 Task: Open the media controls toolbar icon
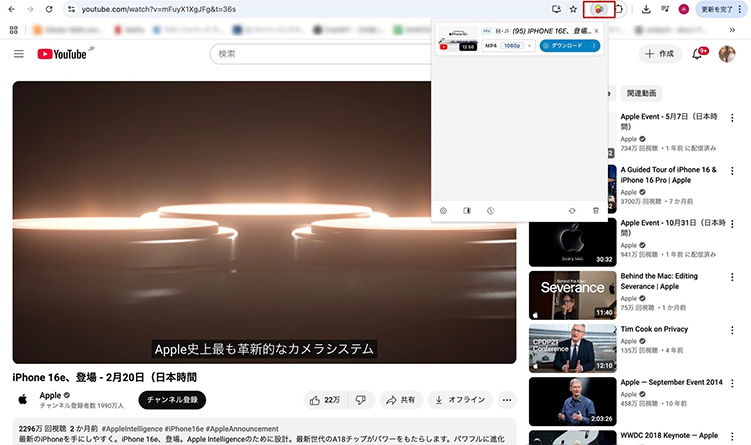(665, 9)
